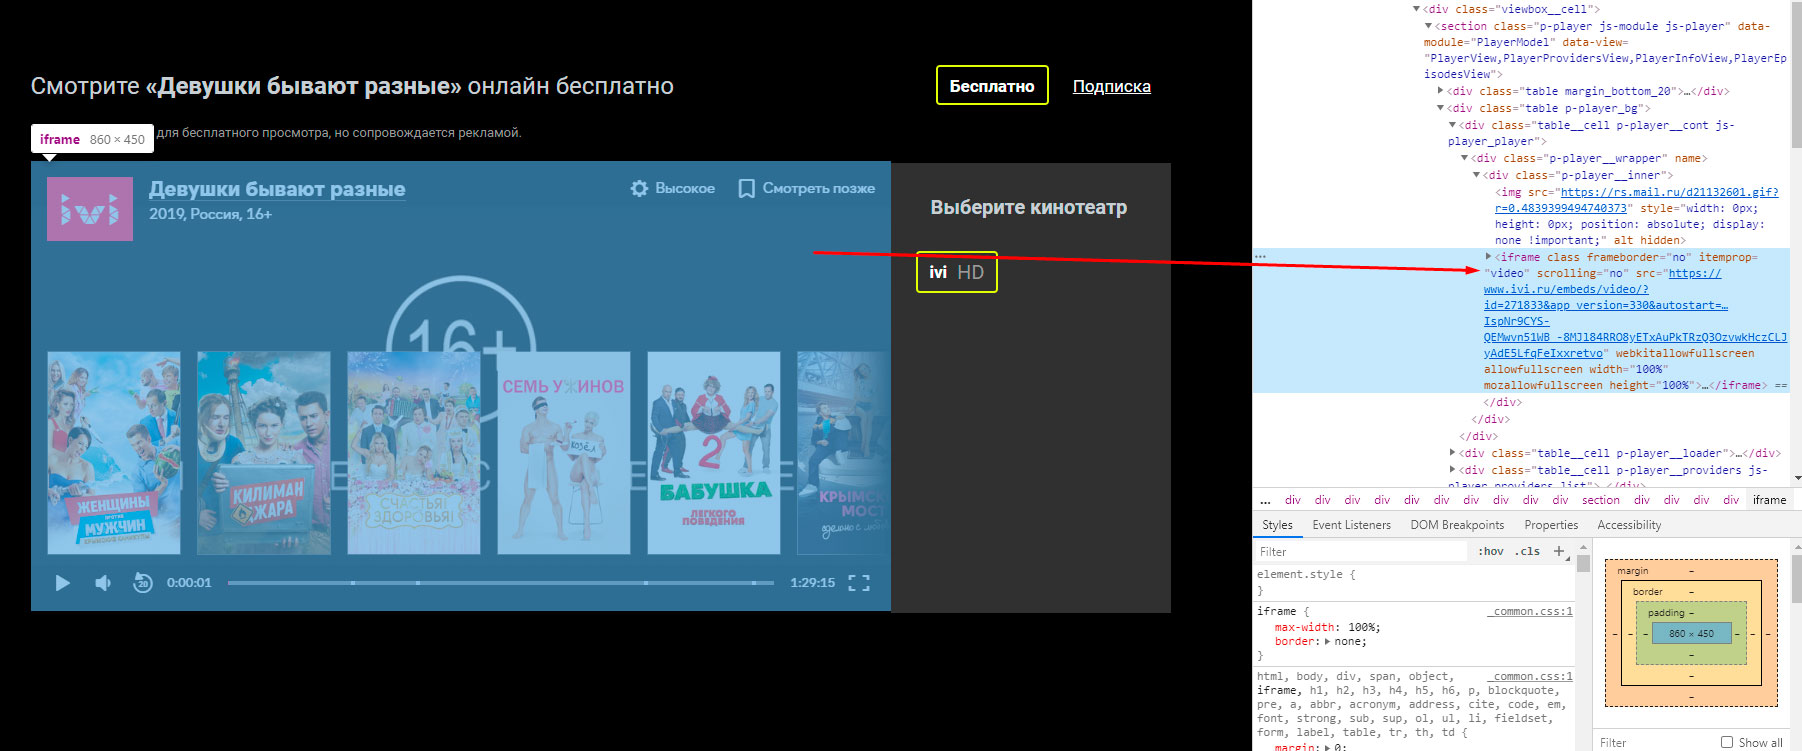
Task: Click the three dots beside the iframe row
Action: (x=1260, y=257)
